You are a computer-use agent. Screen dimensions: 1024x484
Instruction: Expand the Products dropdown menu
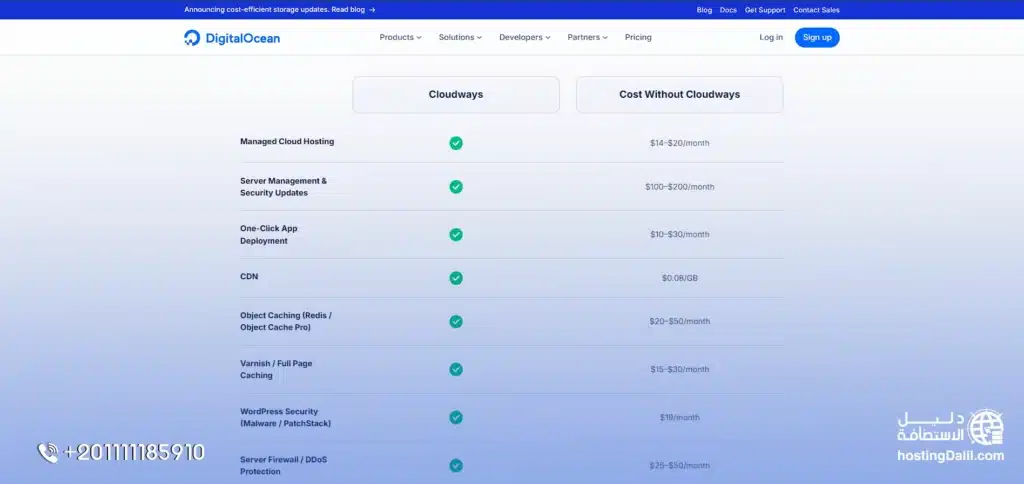(x=400, y=38)
